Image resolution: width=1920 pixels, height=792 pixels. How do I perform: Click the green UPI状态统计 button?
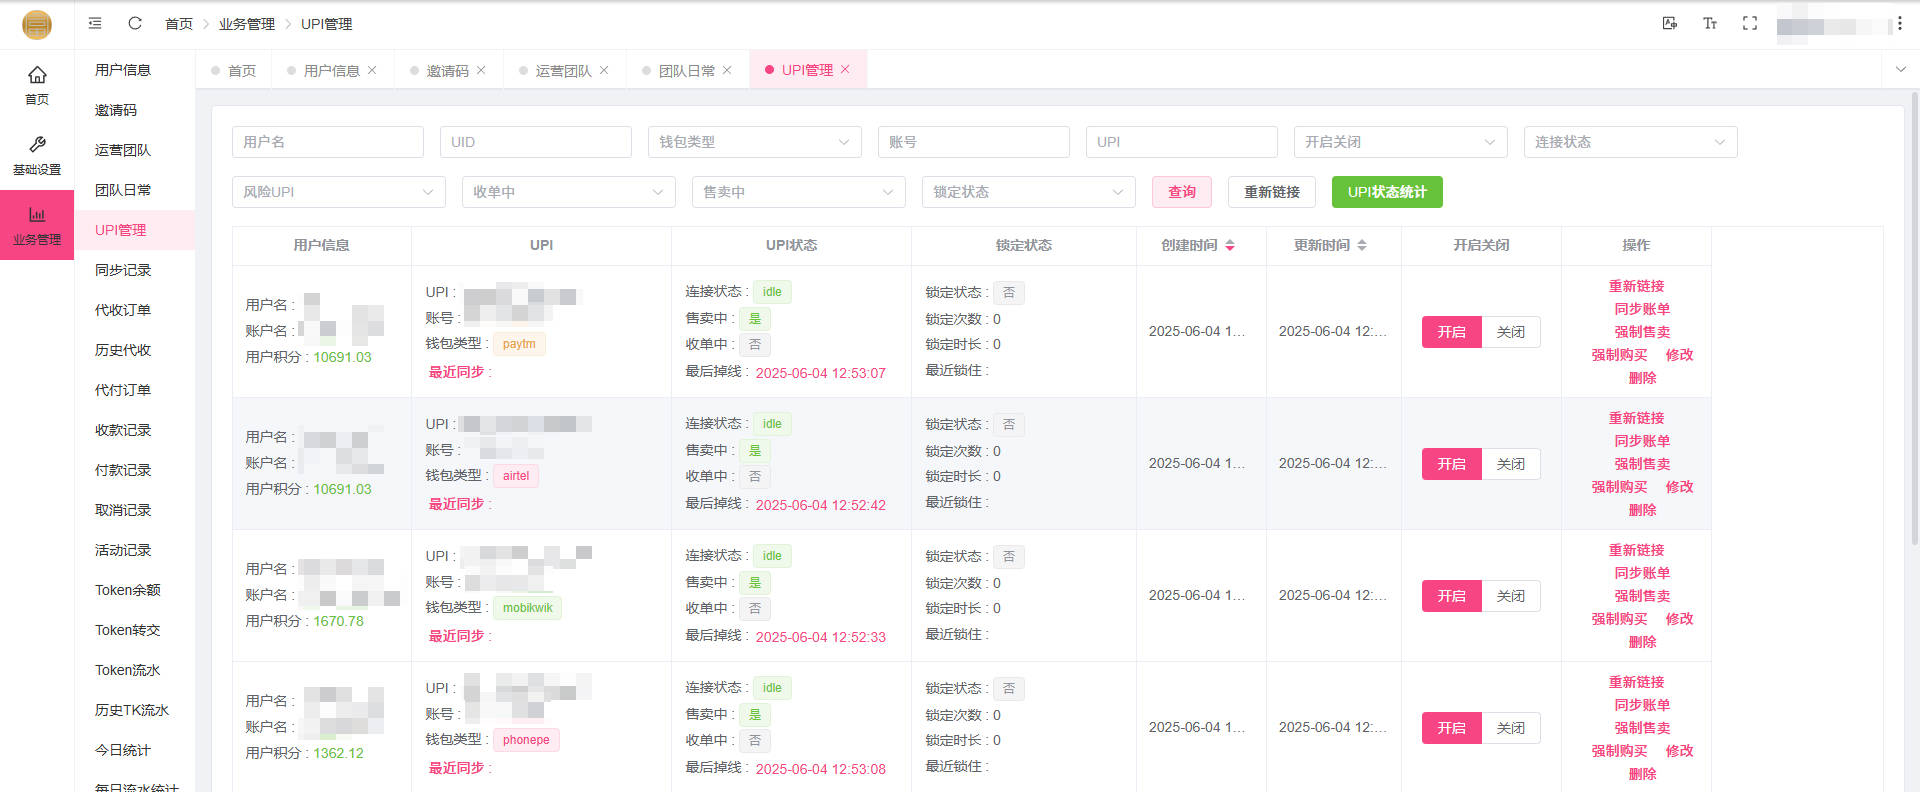click(1386, 192)
